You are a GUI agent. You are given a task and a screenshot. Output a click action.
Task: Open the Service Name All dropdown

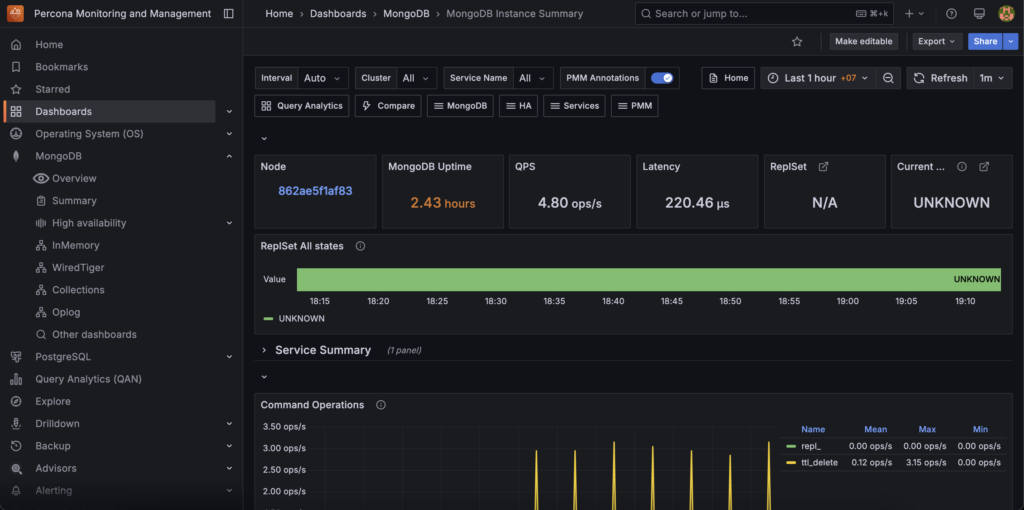[x=534, y=78]
